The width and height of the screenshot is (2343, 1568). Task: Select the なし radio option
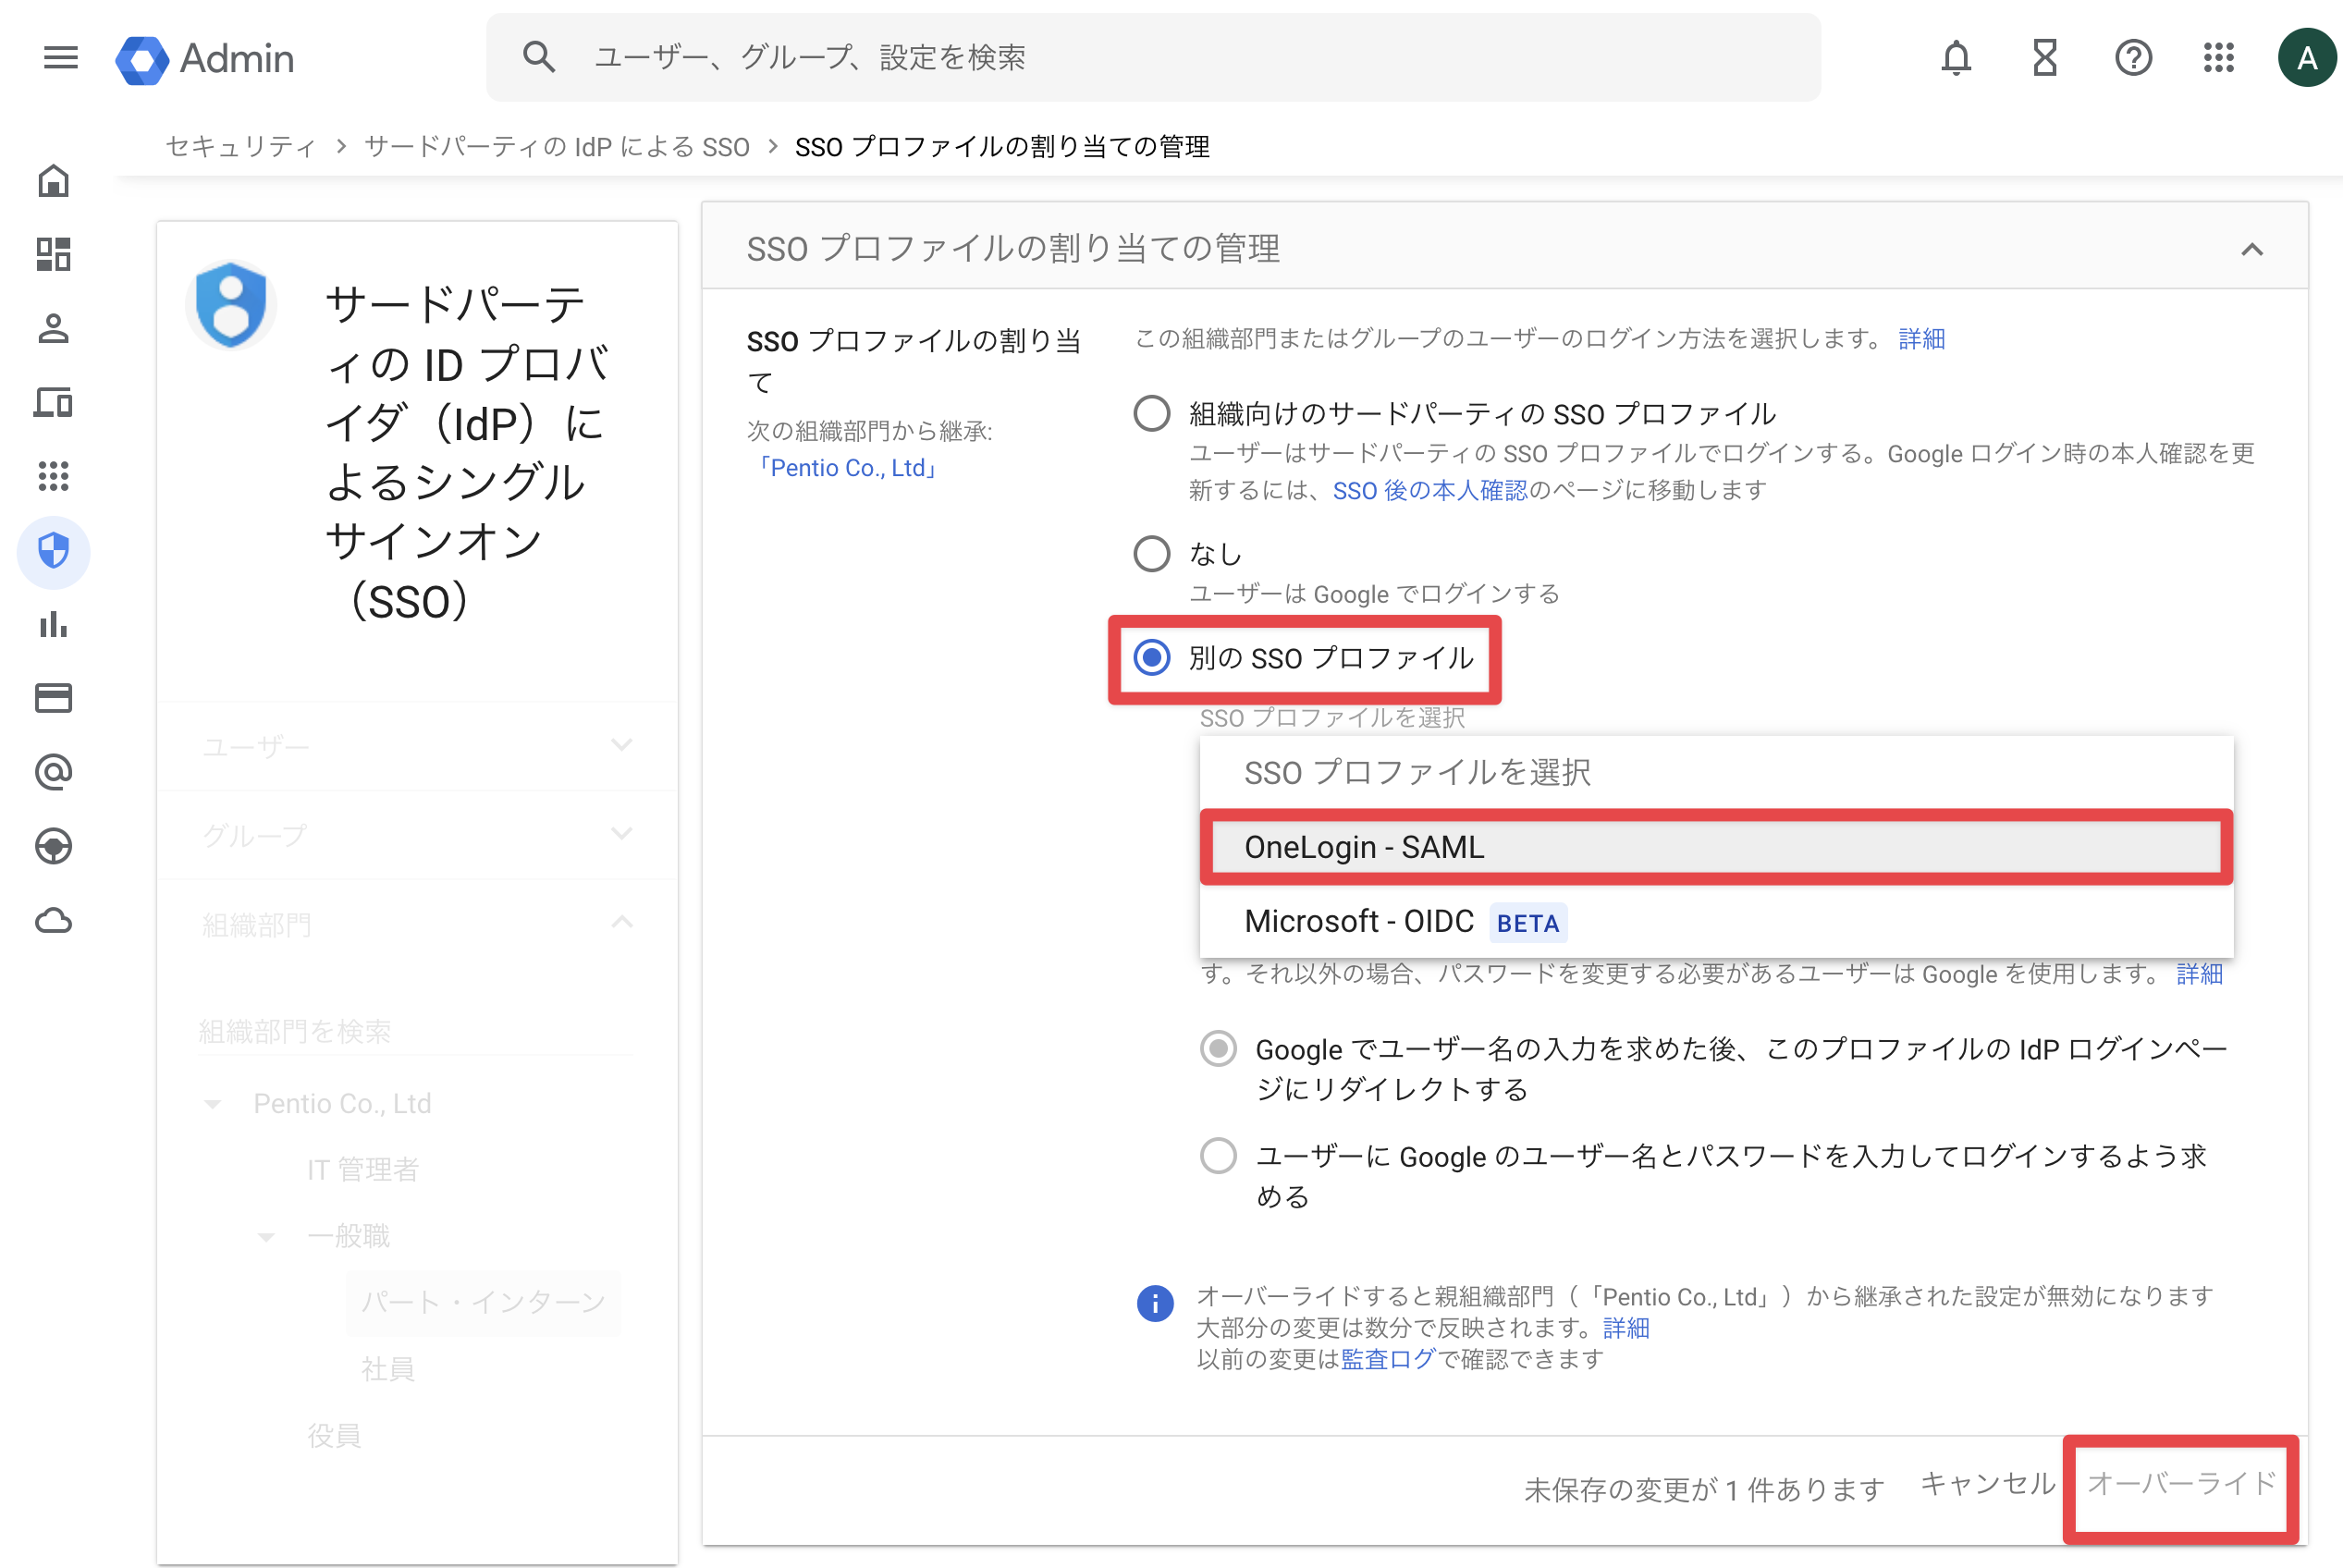pyautogui.click(x=1152, y=553)
